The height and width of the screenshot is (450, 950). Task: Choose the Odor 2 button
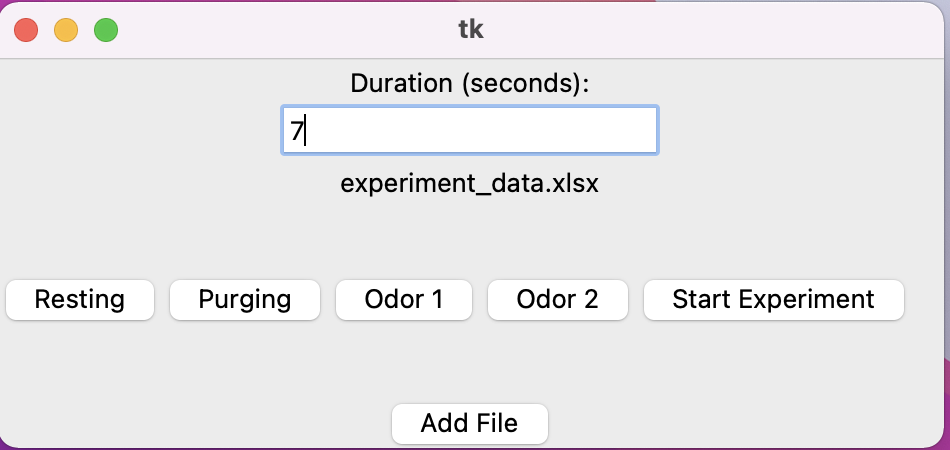tap(557, 299)
